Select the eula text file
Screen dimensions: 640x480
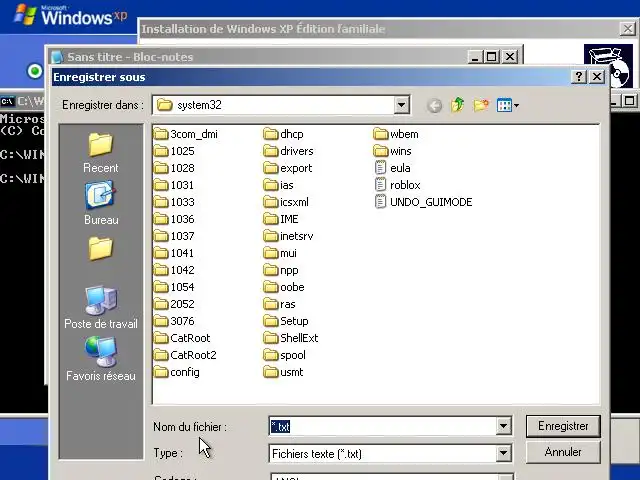point(392,168)
